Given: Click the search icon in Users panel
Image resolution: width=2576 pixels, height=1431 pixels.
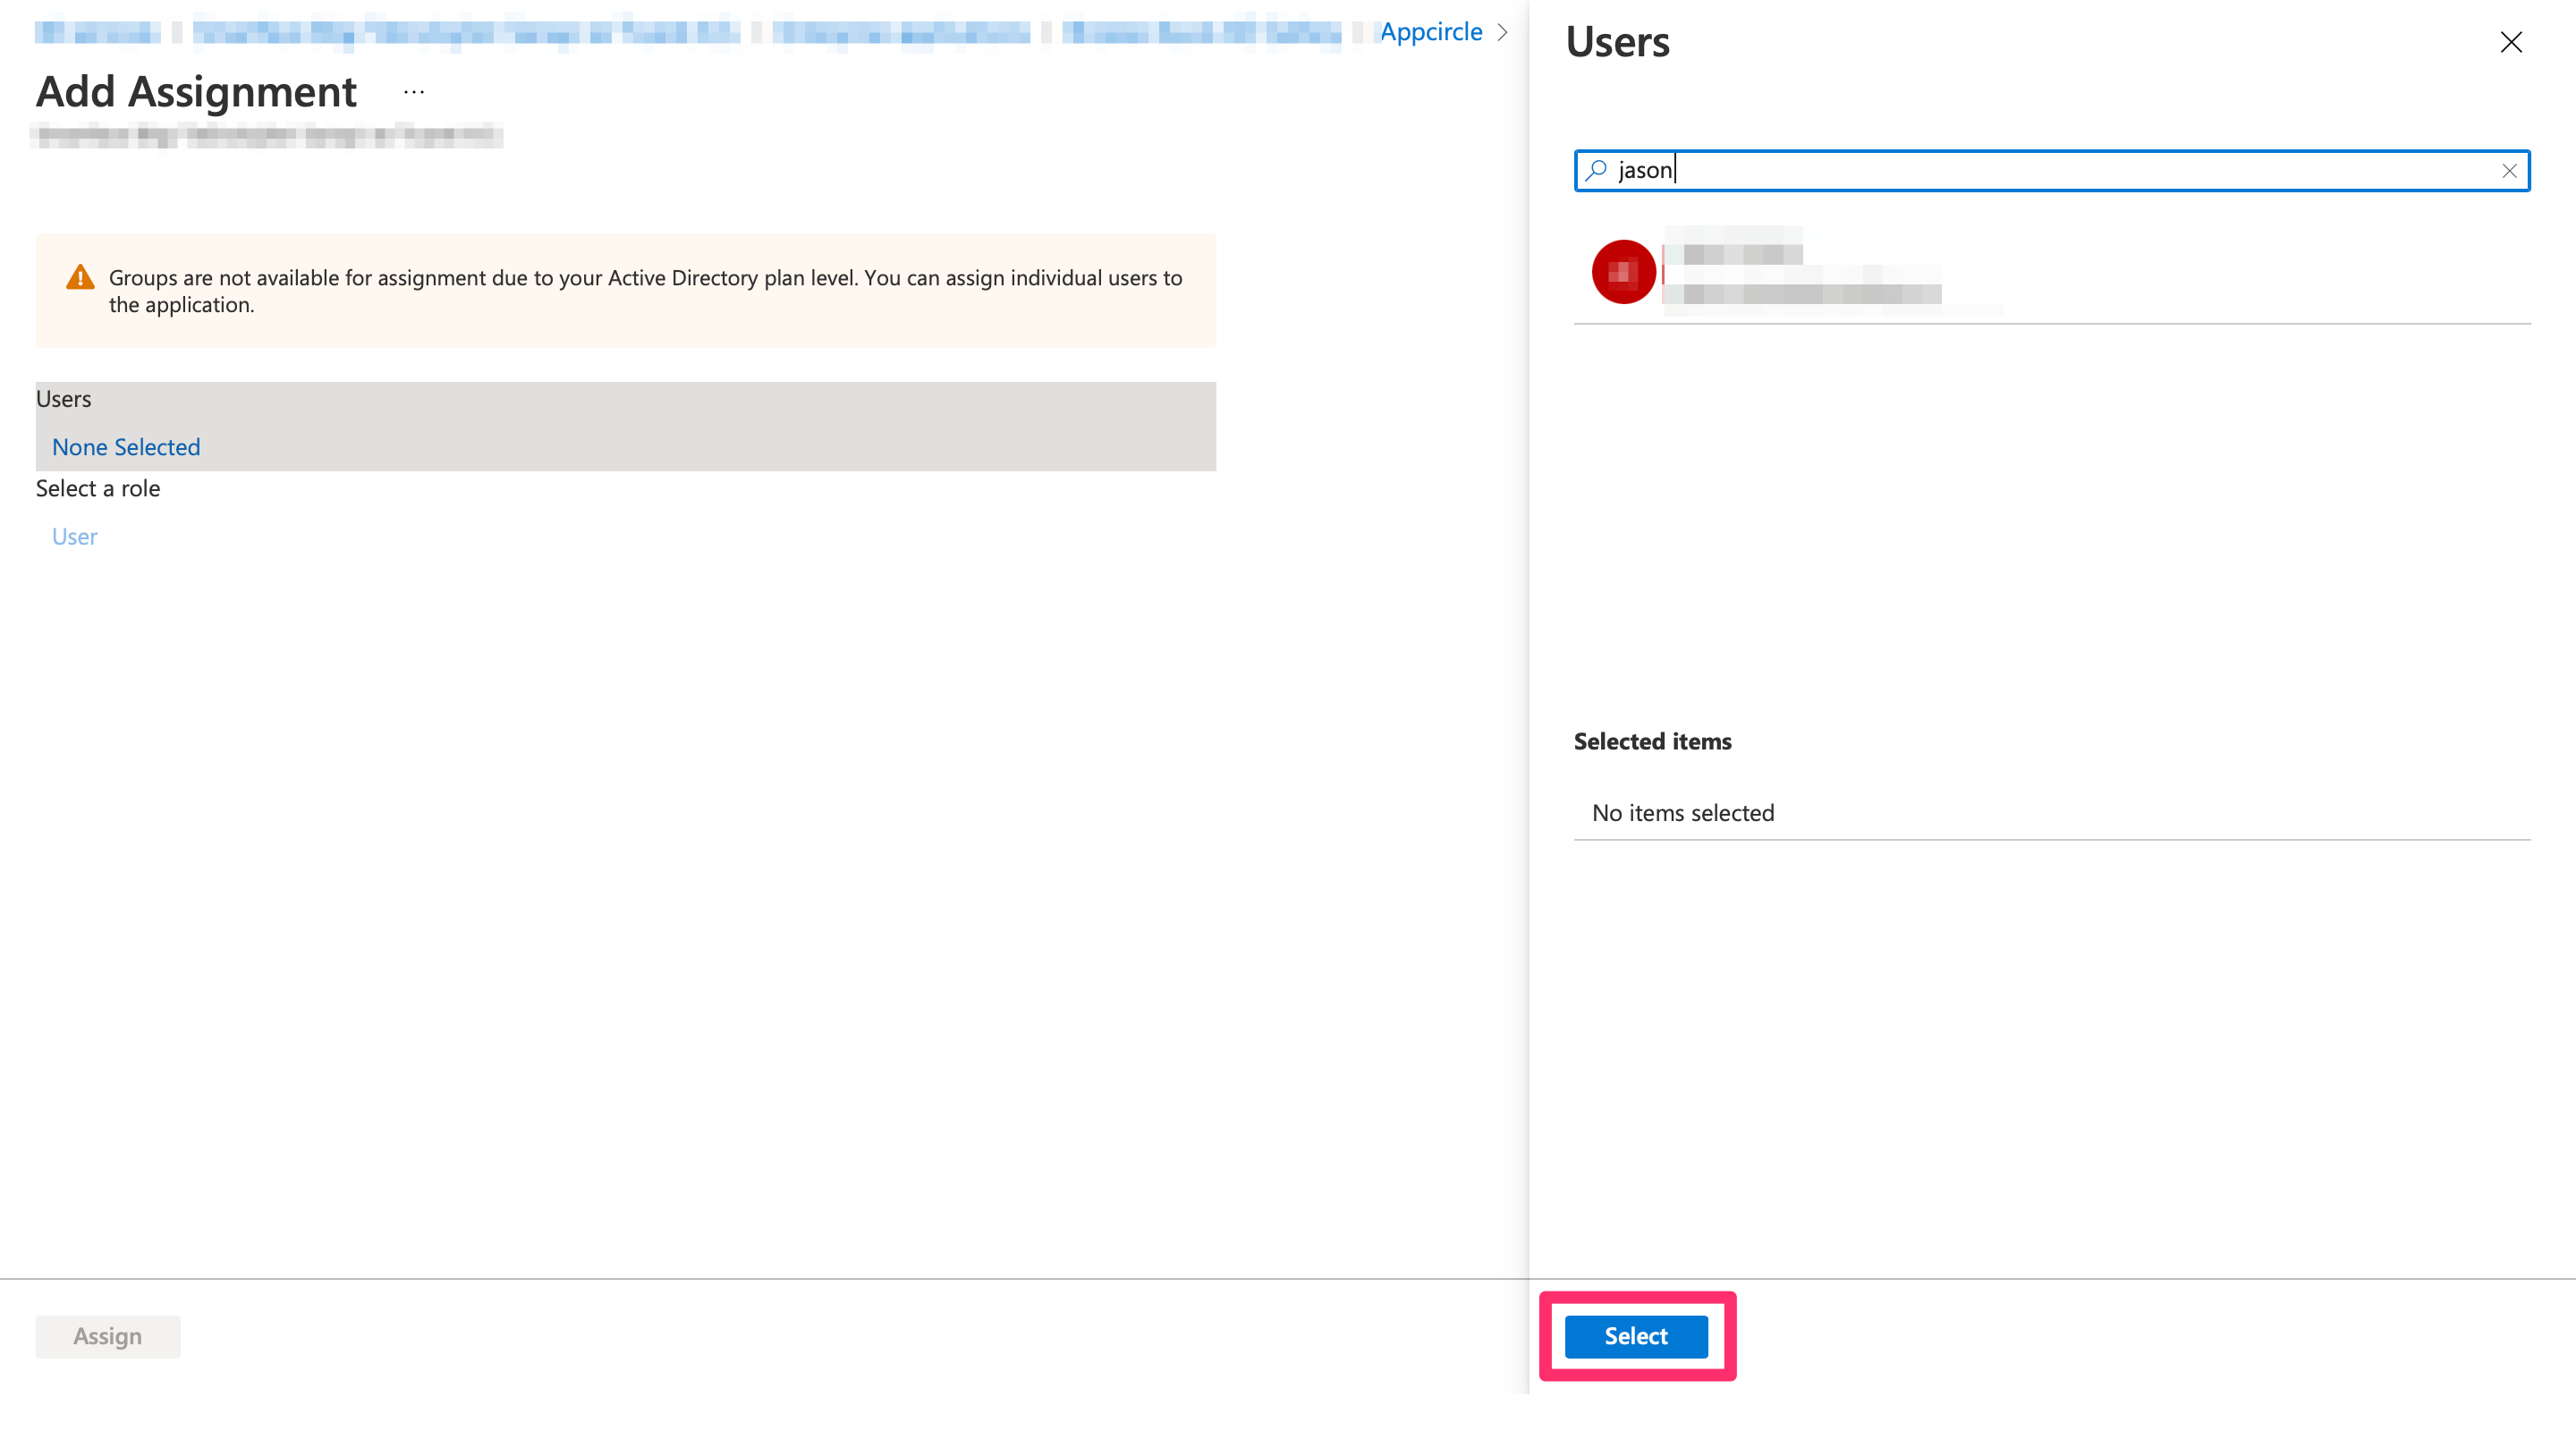Looking at the screenshot, I should click(x=1598, y=171).
